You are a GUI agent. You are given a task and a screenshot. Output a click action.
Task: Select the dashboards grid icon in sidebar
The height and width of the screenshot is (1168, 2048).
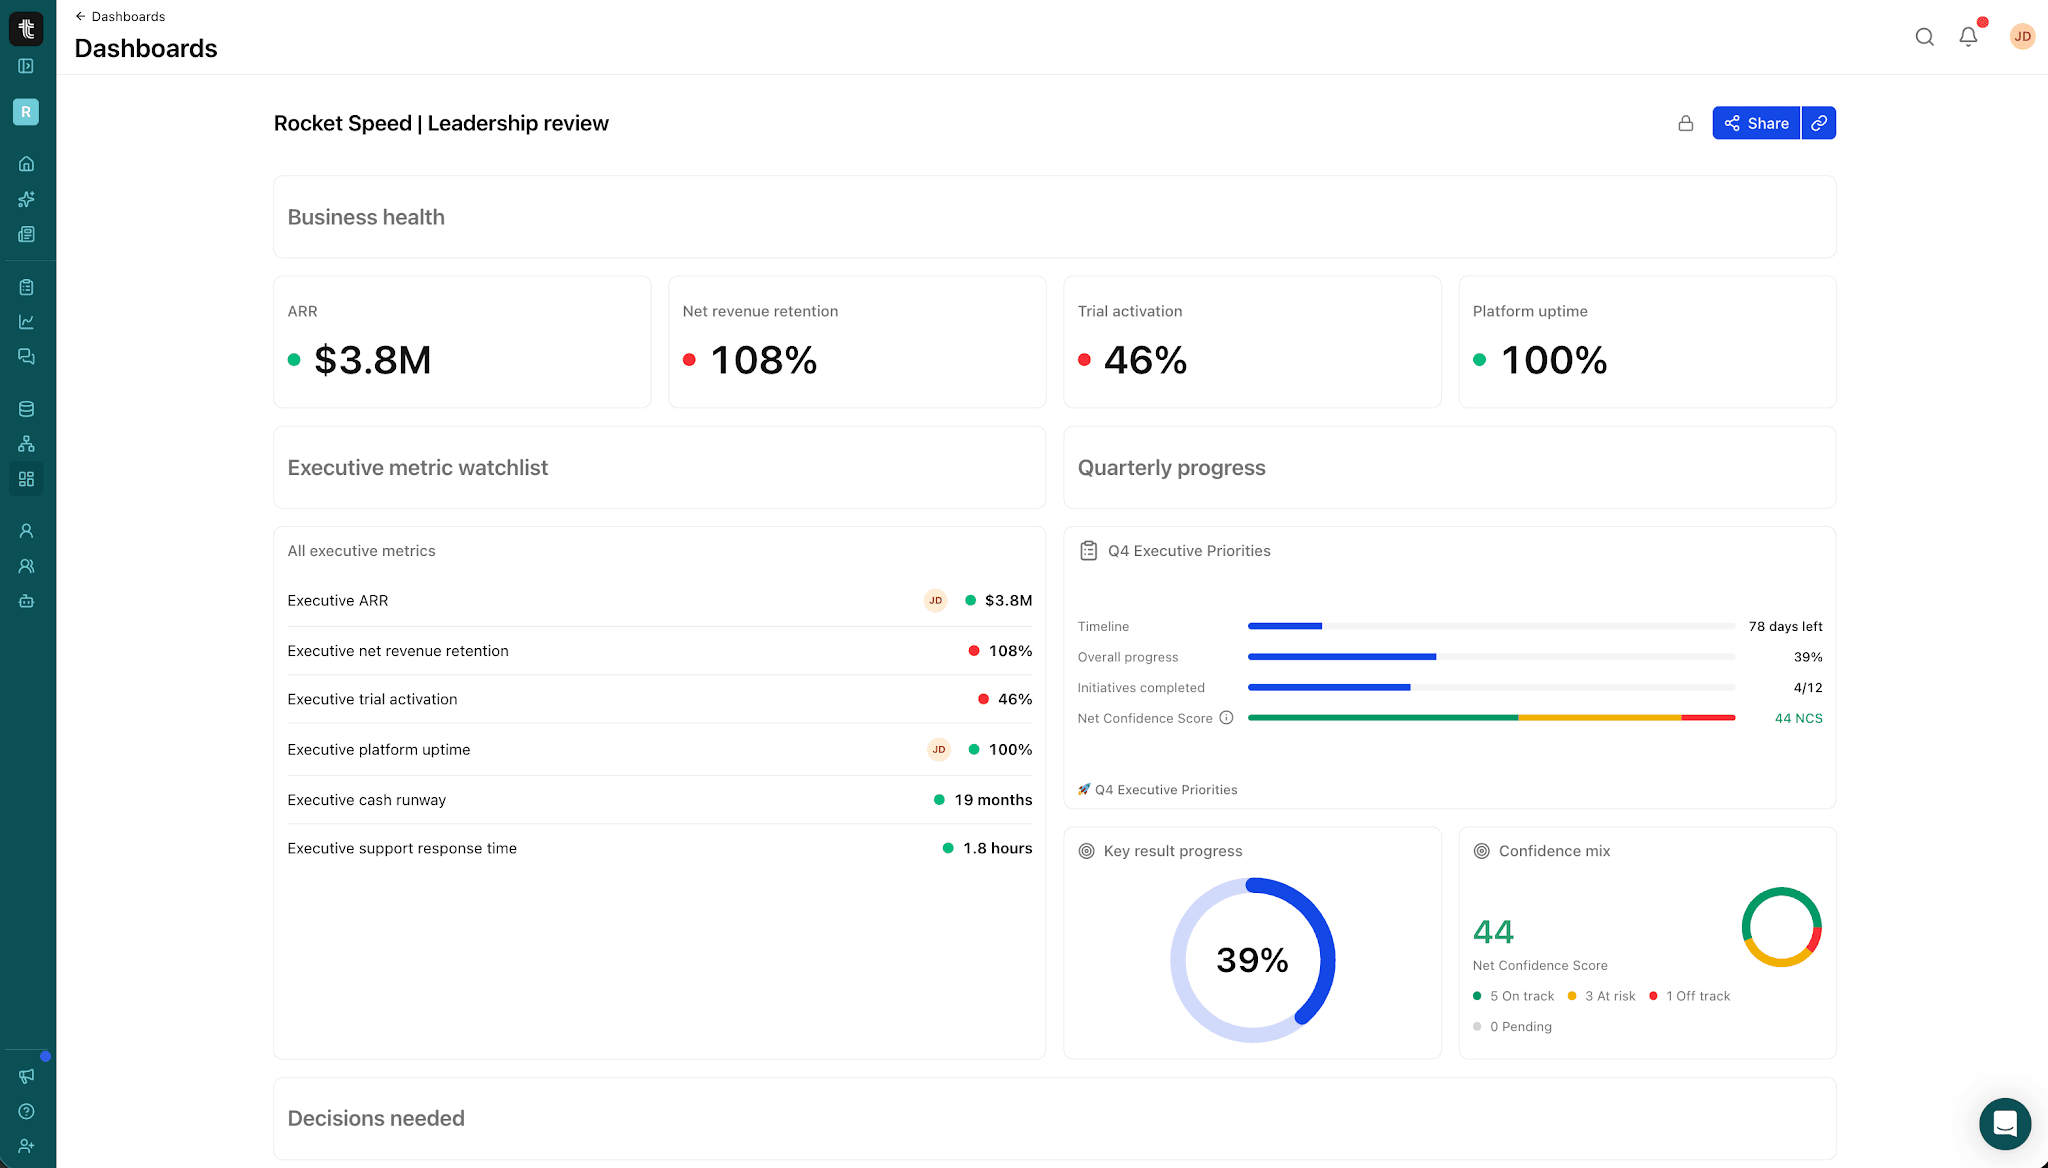(26, 479)
